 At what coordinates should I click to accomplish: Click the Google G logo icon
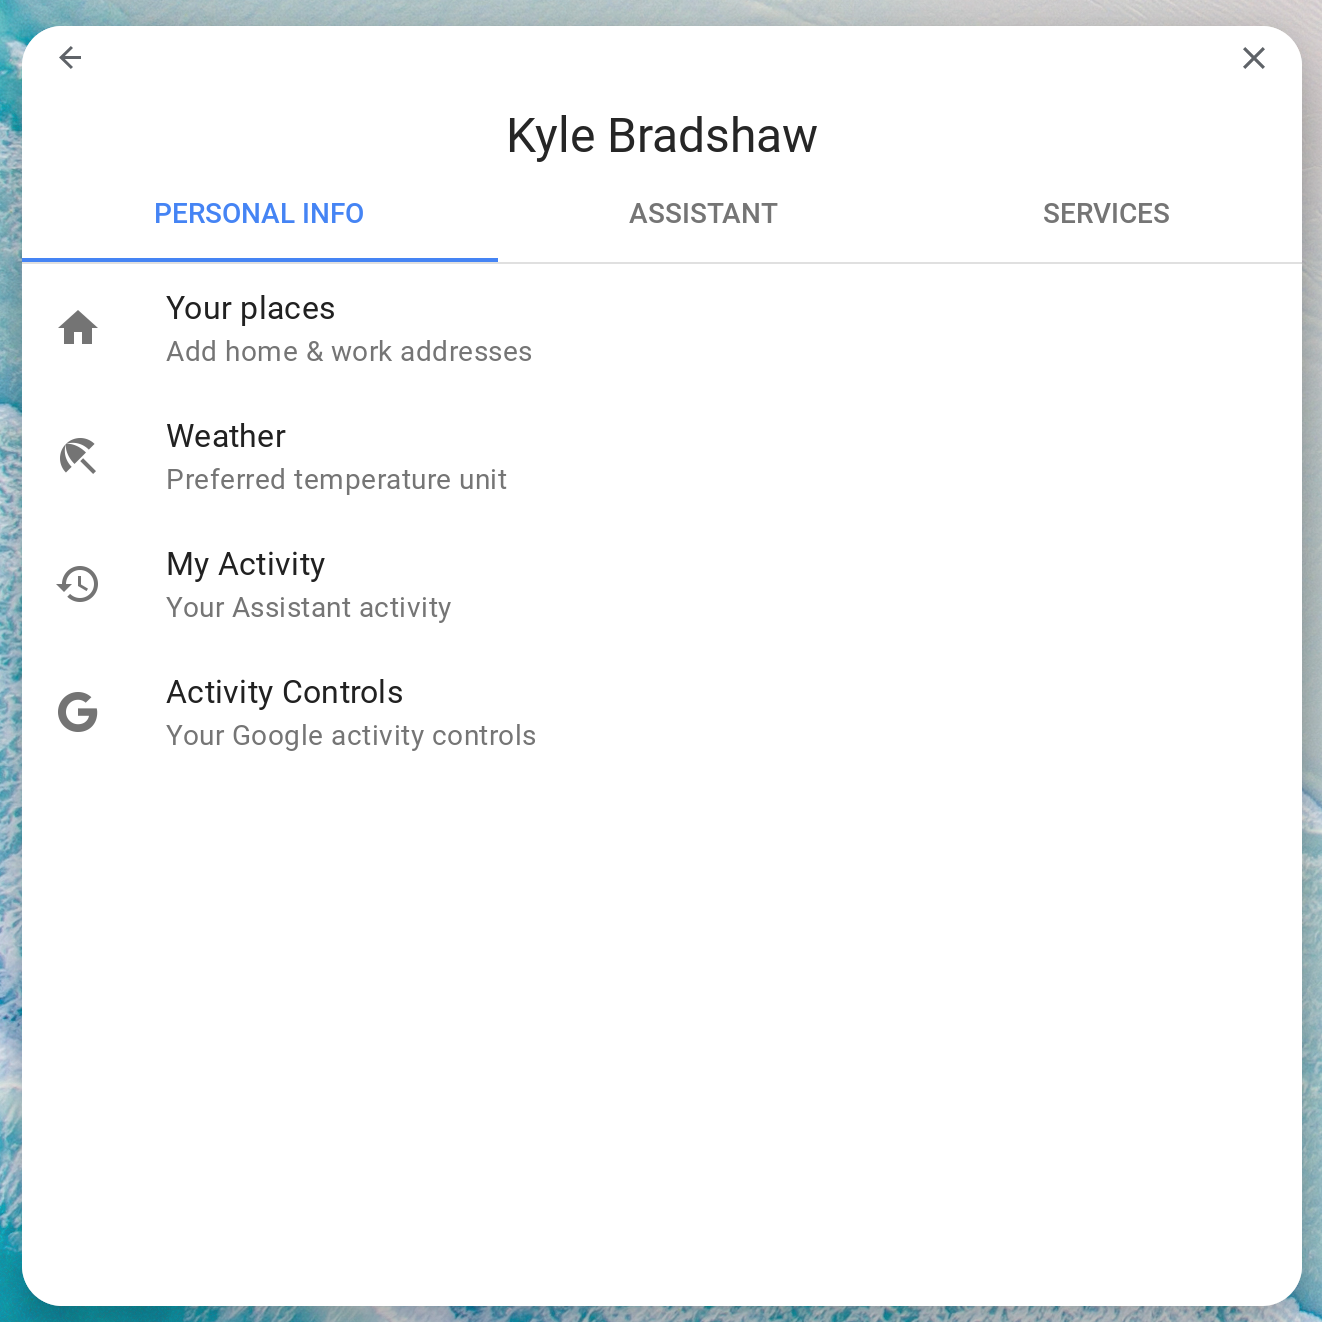pyautogui.click(x=78, y=712)
